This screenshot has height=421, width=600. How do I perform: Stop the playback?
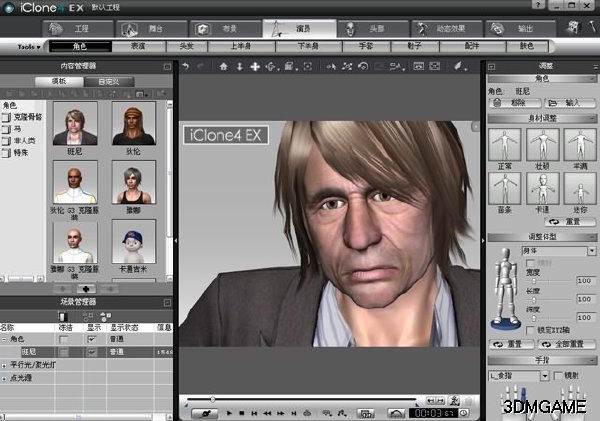coord(241,413)
